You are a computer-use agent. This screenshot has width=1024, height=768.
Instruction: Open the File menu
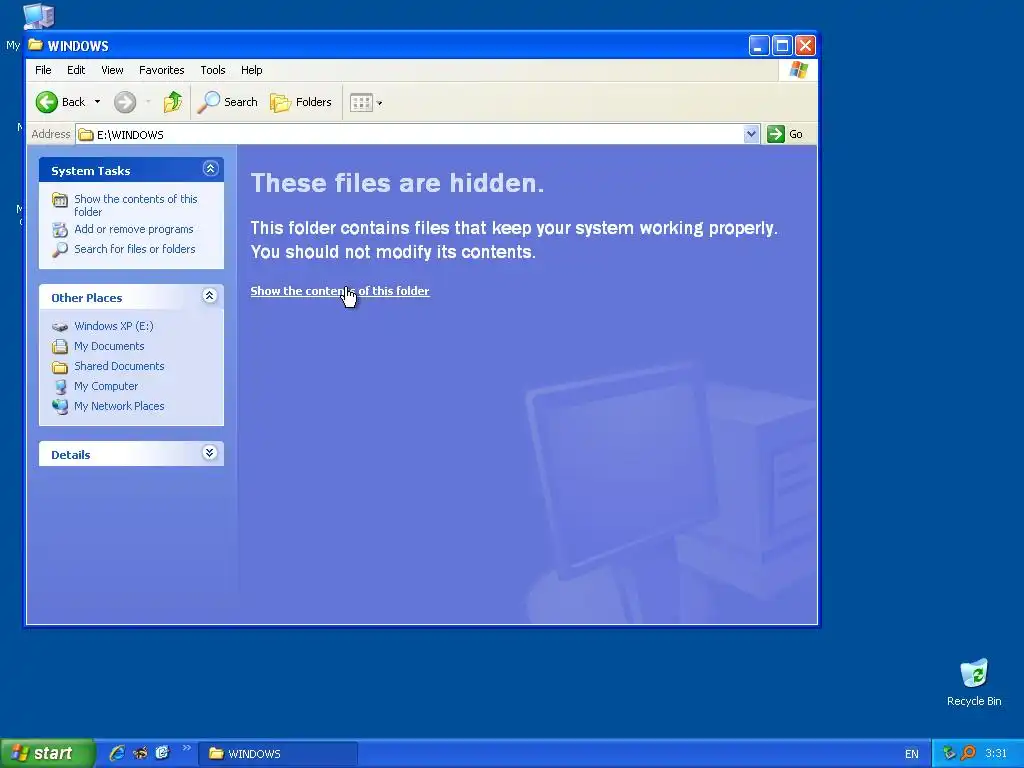point(43,70)
